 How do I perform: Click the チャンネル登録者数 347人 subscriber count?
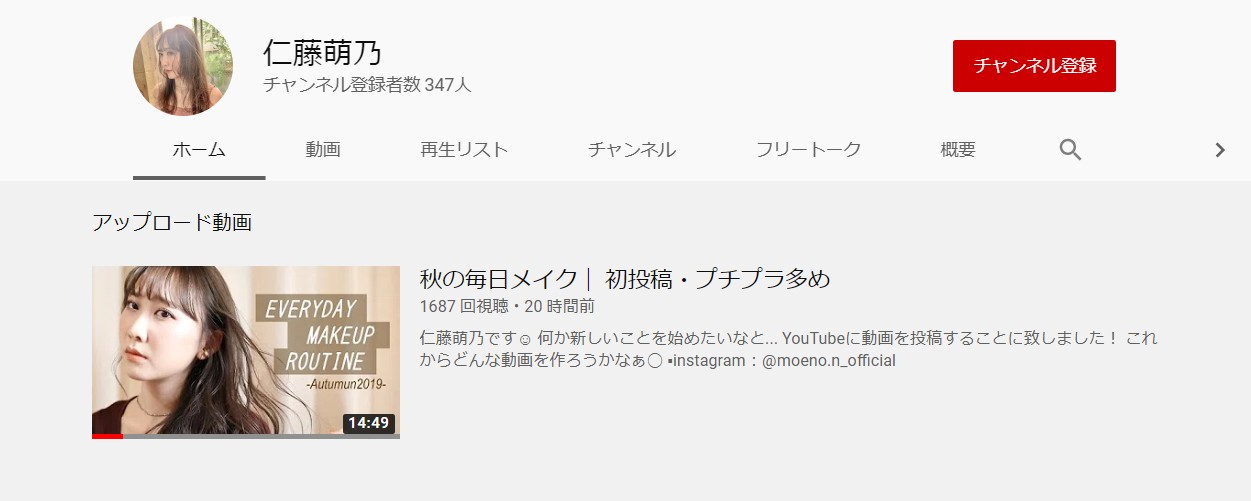pyautogui.click(x=367, y=85)
